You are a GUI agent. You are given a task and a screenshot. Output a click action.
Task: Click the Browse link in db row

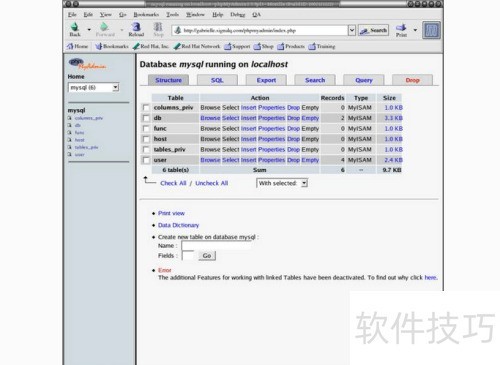click(210, 118)
